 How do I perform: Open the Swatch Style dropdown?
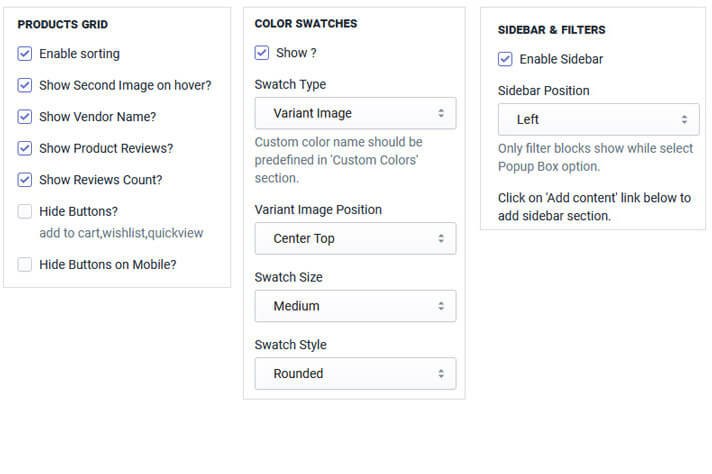[355, 374]
